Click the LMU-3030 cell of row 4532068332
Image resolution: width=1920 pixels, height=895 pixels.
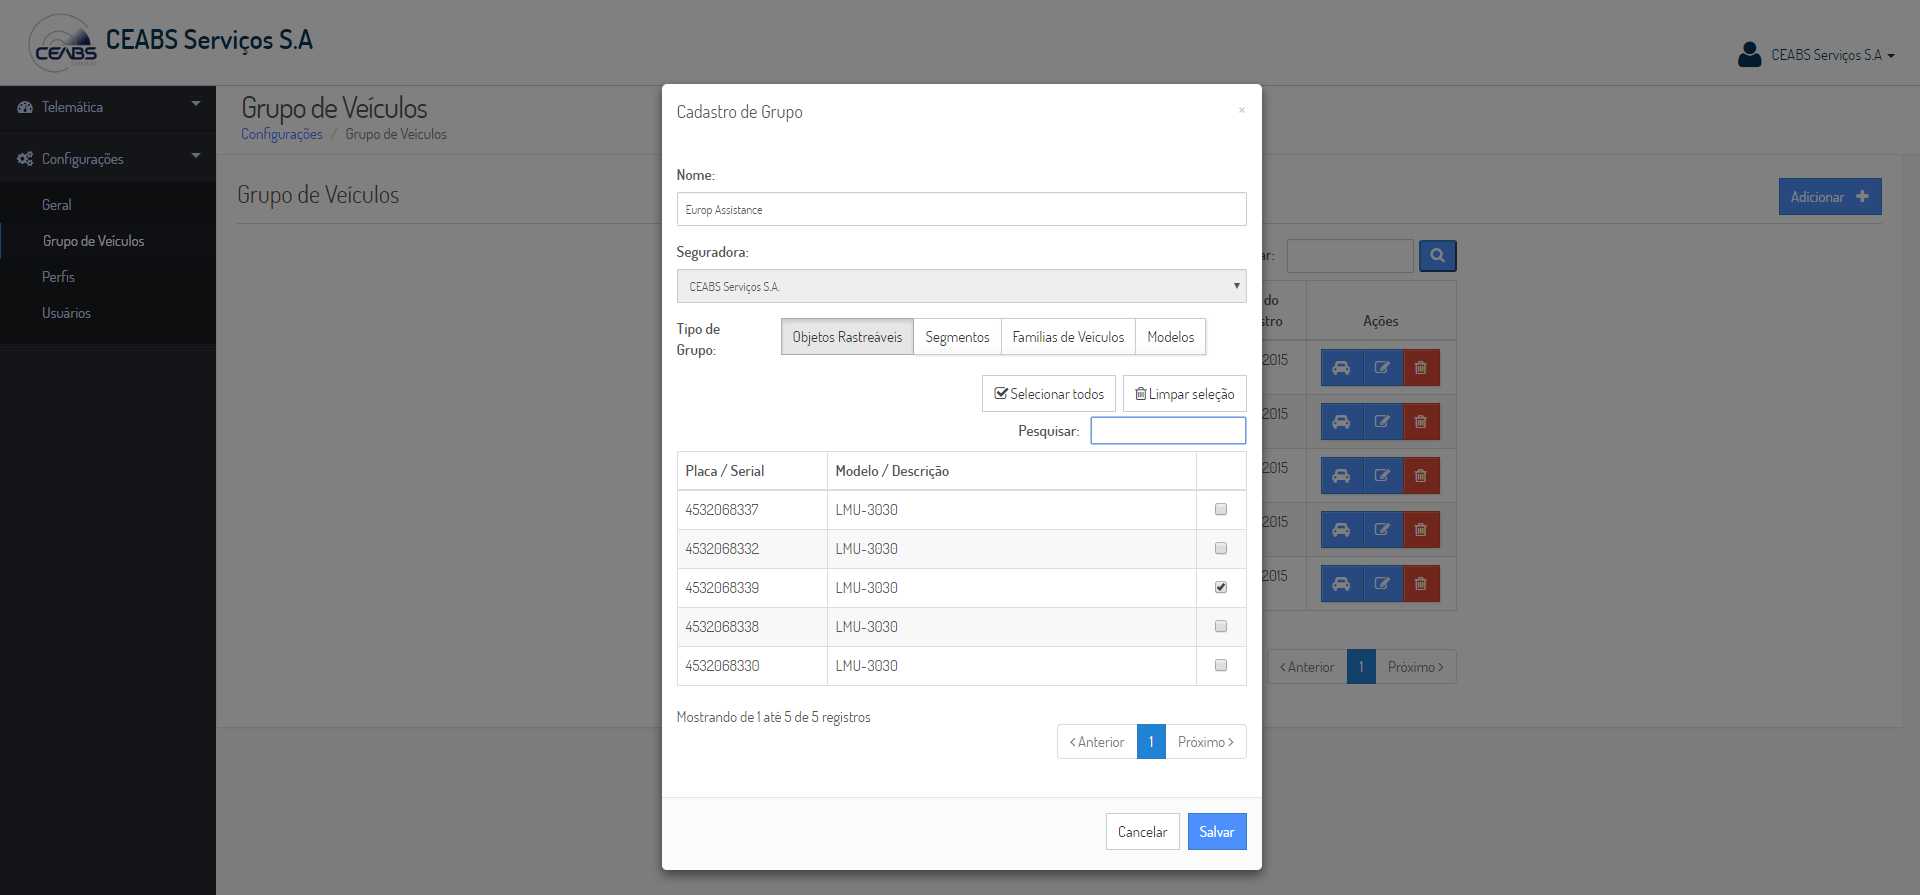tap(1012, 549)
